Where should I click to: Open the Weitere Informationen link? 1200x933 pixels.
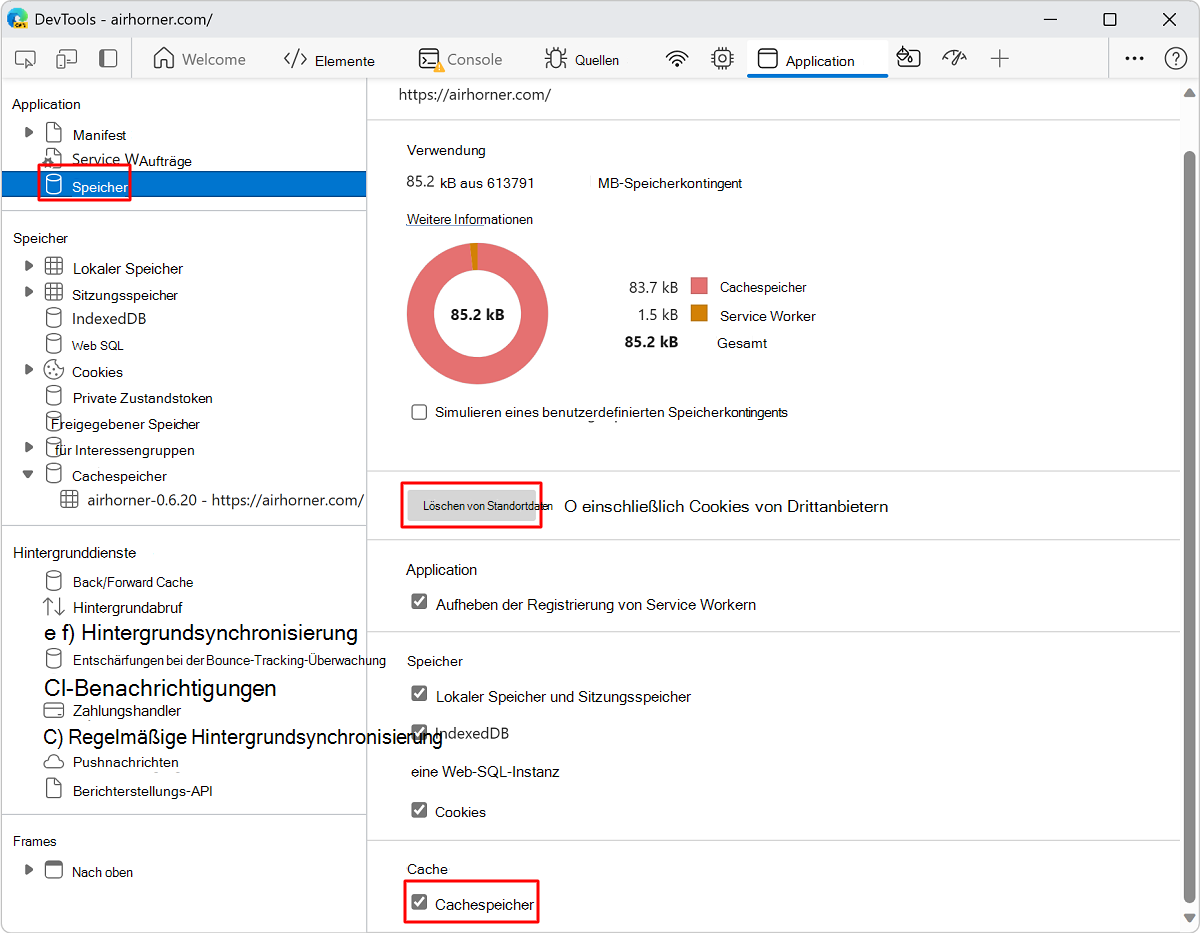469,219
